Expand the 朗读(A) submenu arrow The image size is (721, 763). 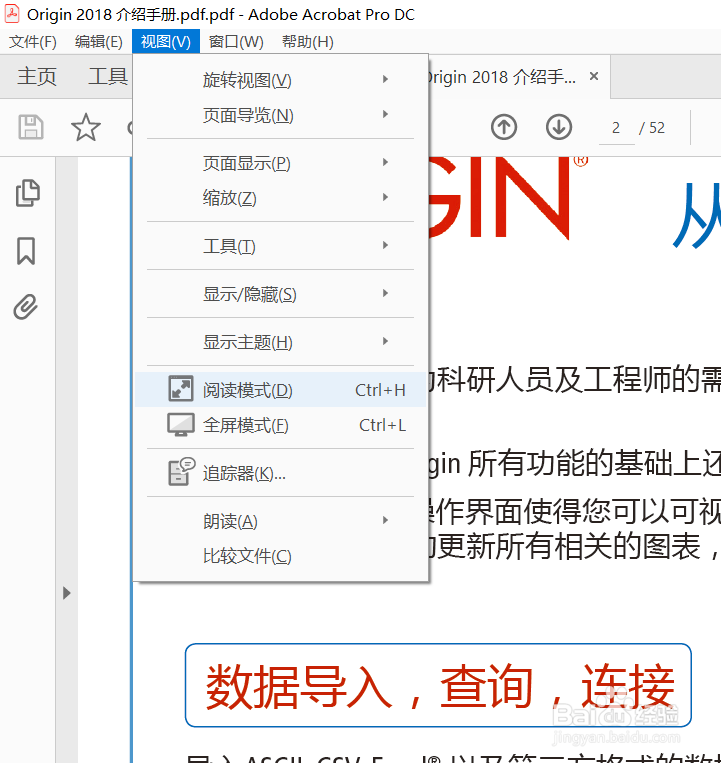point(385,520)
